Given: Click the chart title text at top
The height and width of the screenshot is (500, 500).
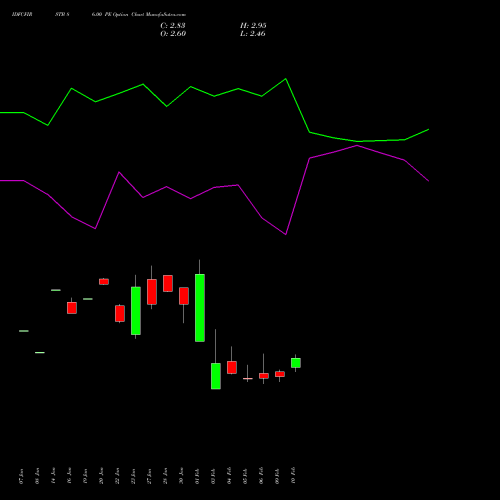Looking at the screenshot, I should coord(99,15).
